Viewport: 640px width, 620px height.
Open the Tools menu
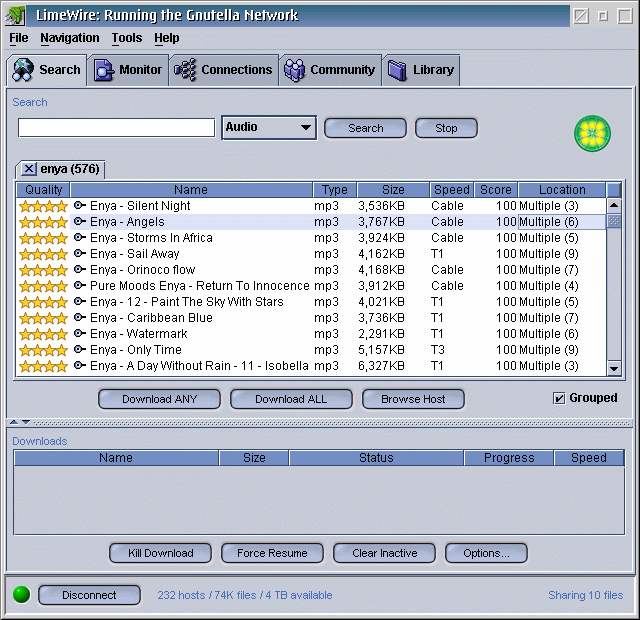127,38
